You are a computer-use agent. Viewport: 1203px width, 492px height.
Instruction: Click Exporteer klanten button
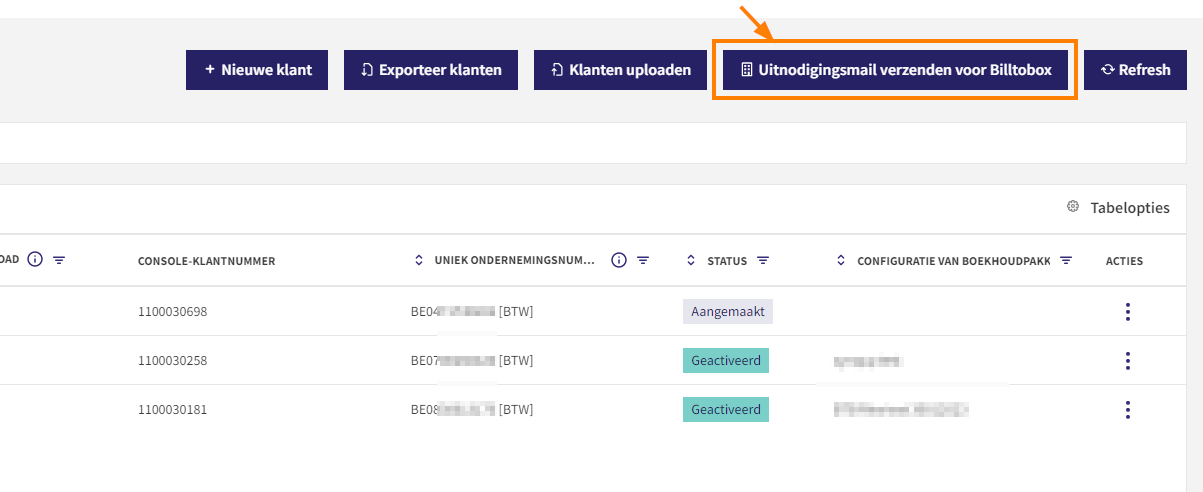click(x=431, y=70)
